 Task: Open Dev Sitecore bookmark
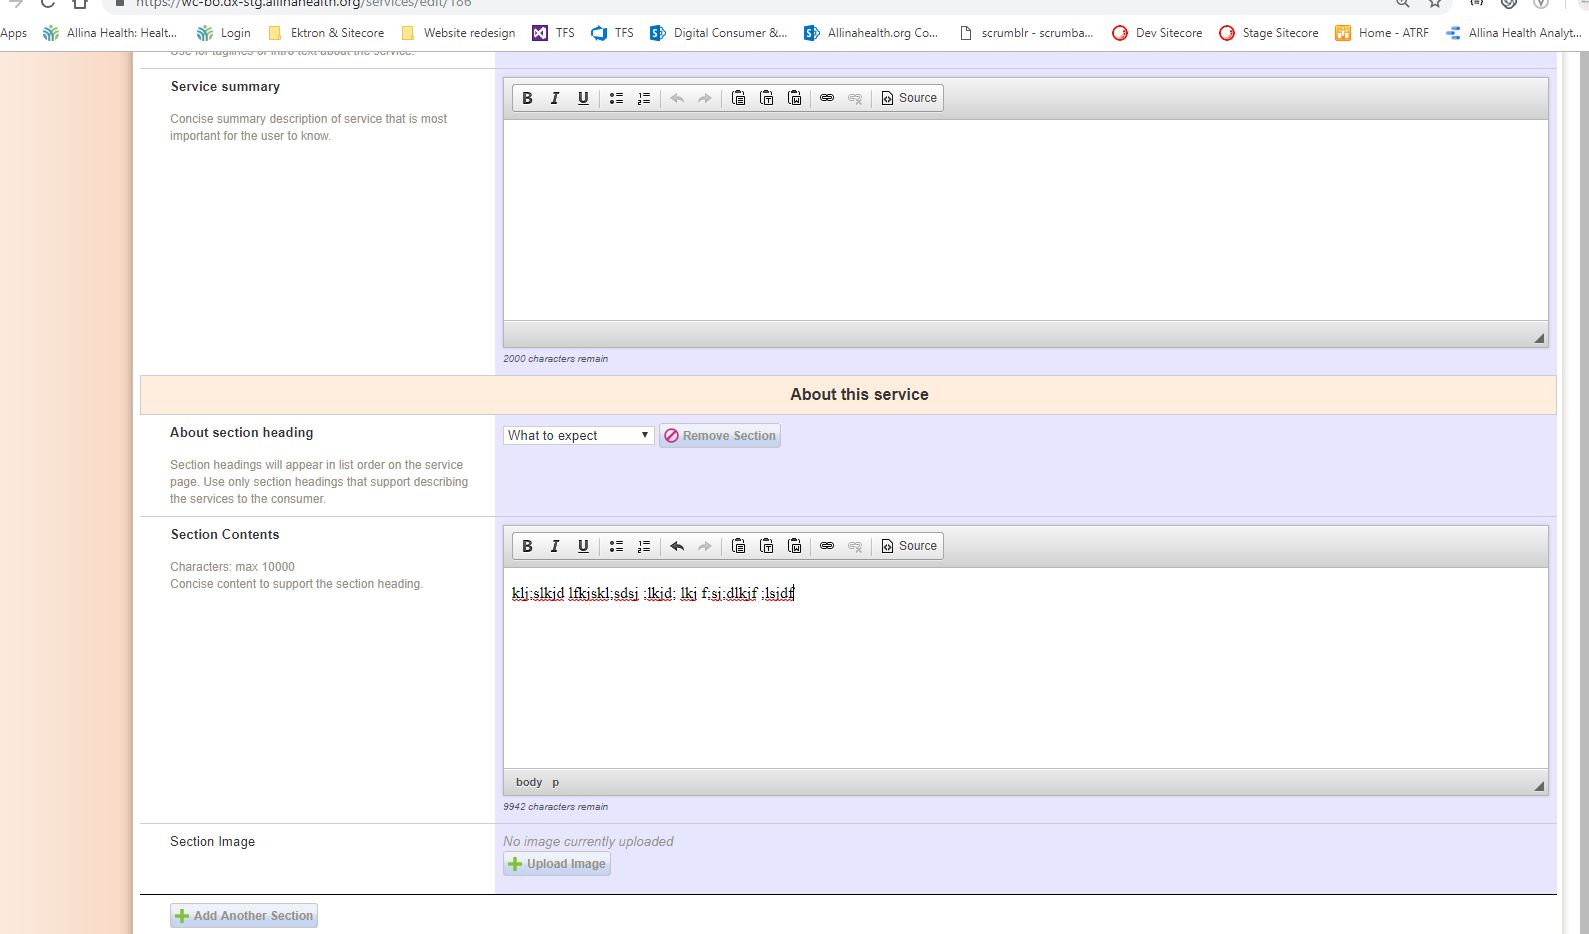[x=1157, y=33]
